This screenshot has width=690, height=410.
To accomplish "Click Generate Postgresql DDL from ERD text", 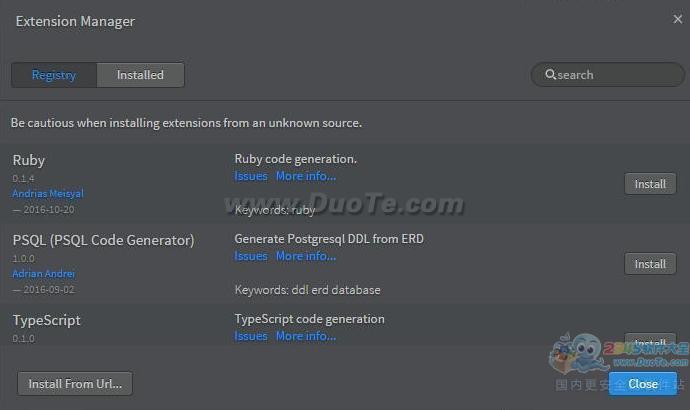I will click(x=329, y=239).
